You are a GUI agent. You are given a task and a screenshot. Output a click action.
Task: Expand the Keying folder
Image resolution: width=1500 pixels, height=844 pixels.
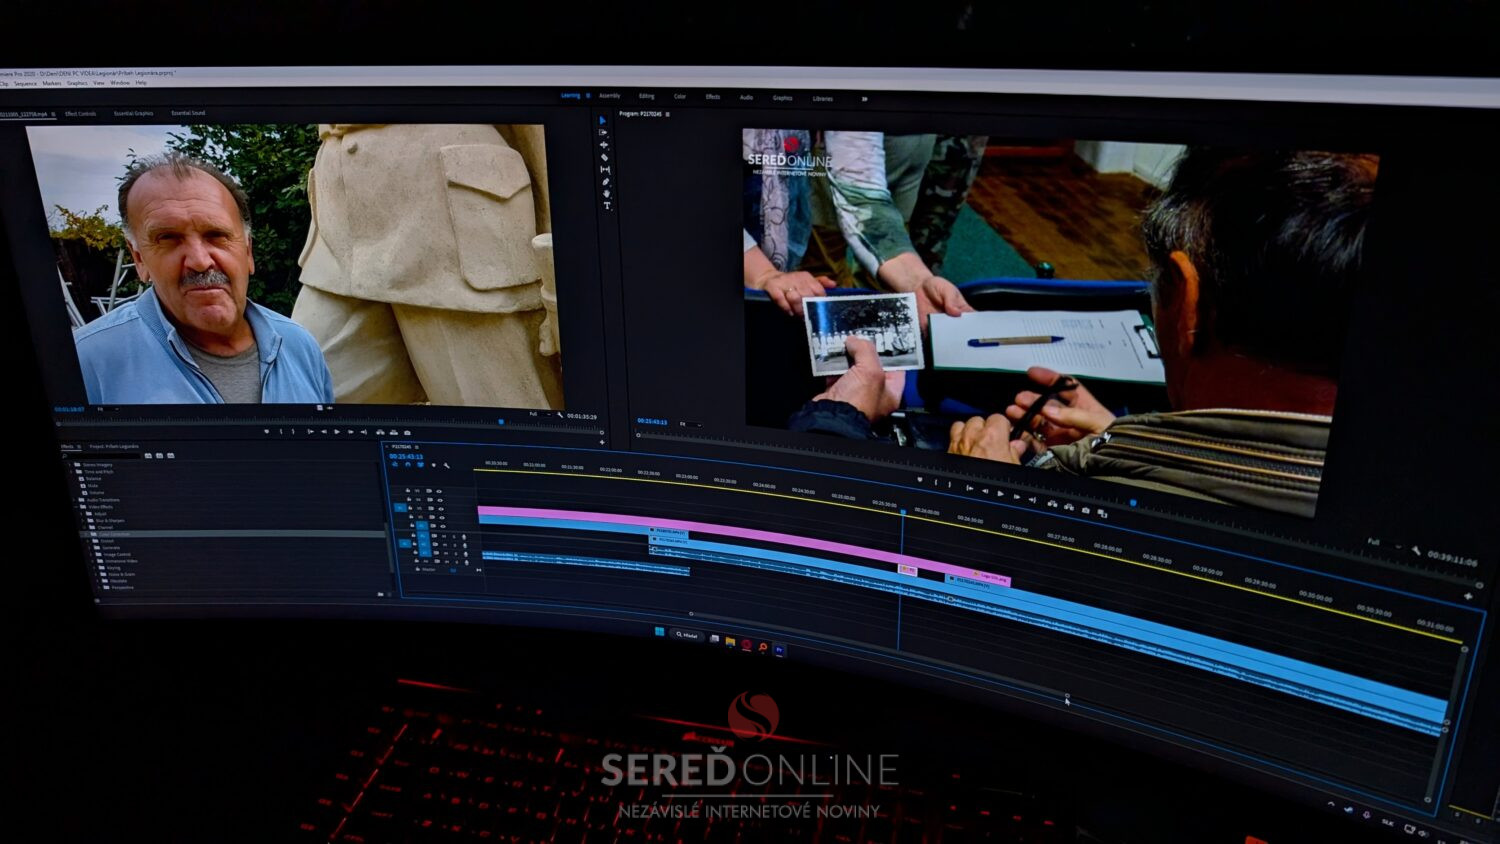click(94, 568)
